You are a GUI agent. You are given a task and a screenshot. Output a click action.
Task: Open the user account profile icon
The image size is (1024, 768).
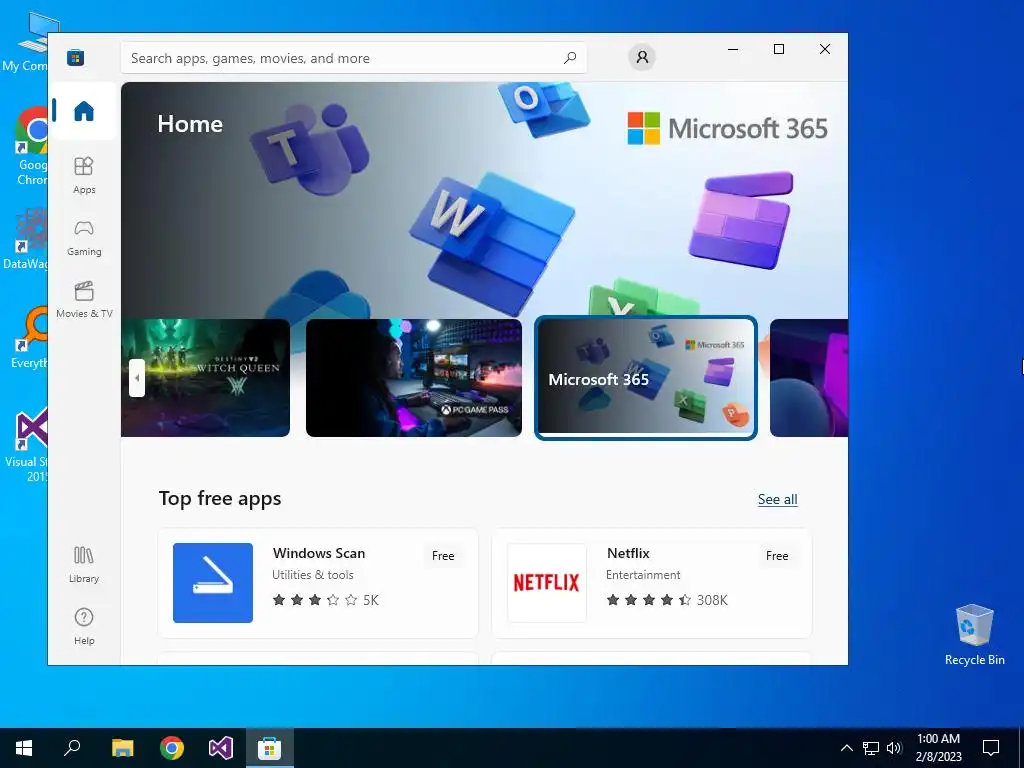click(x=642, y=57)
